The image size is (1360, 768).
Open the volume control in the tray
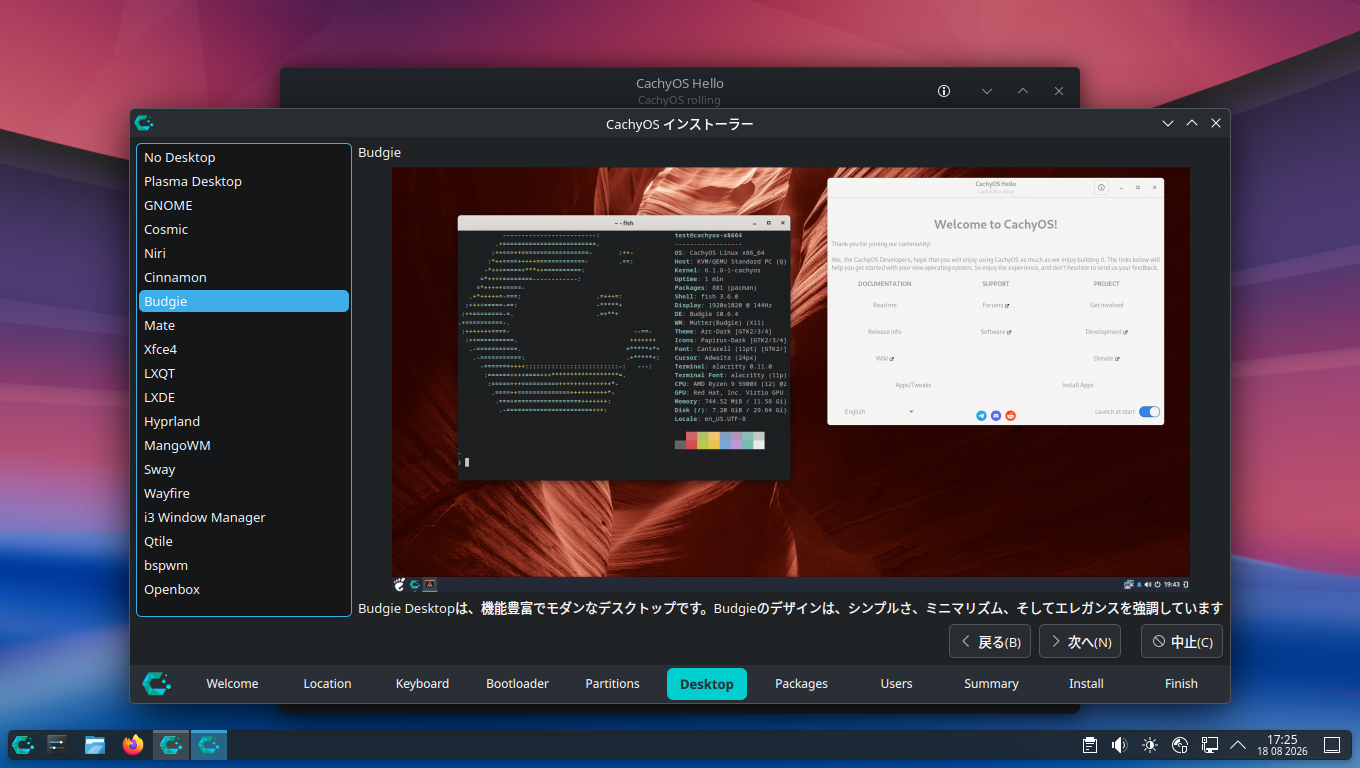click(x=1120, y=744)
